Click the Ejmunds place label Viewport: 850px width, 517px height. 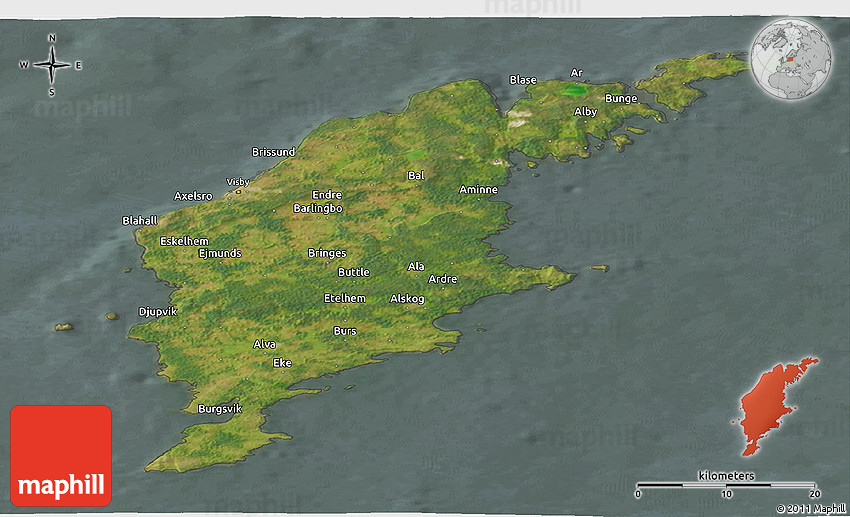220,254
